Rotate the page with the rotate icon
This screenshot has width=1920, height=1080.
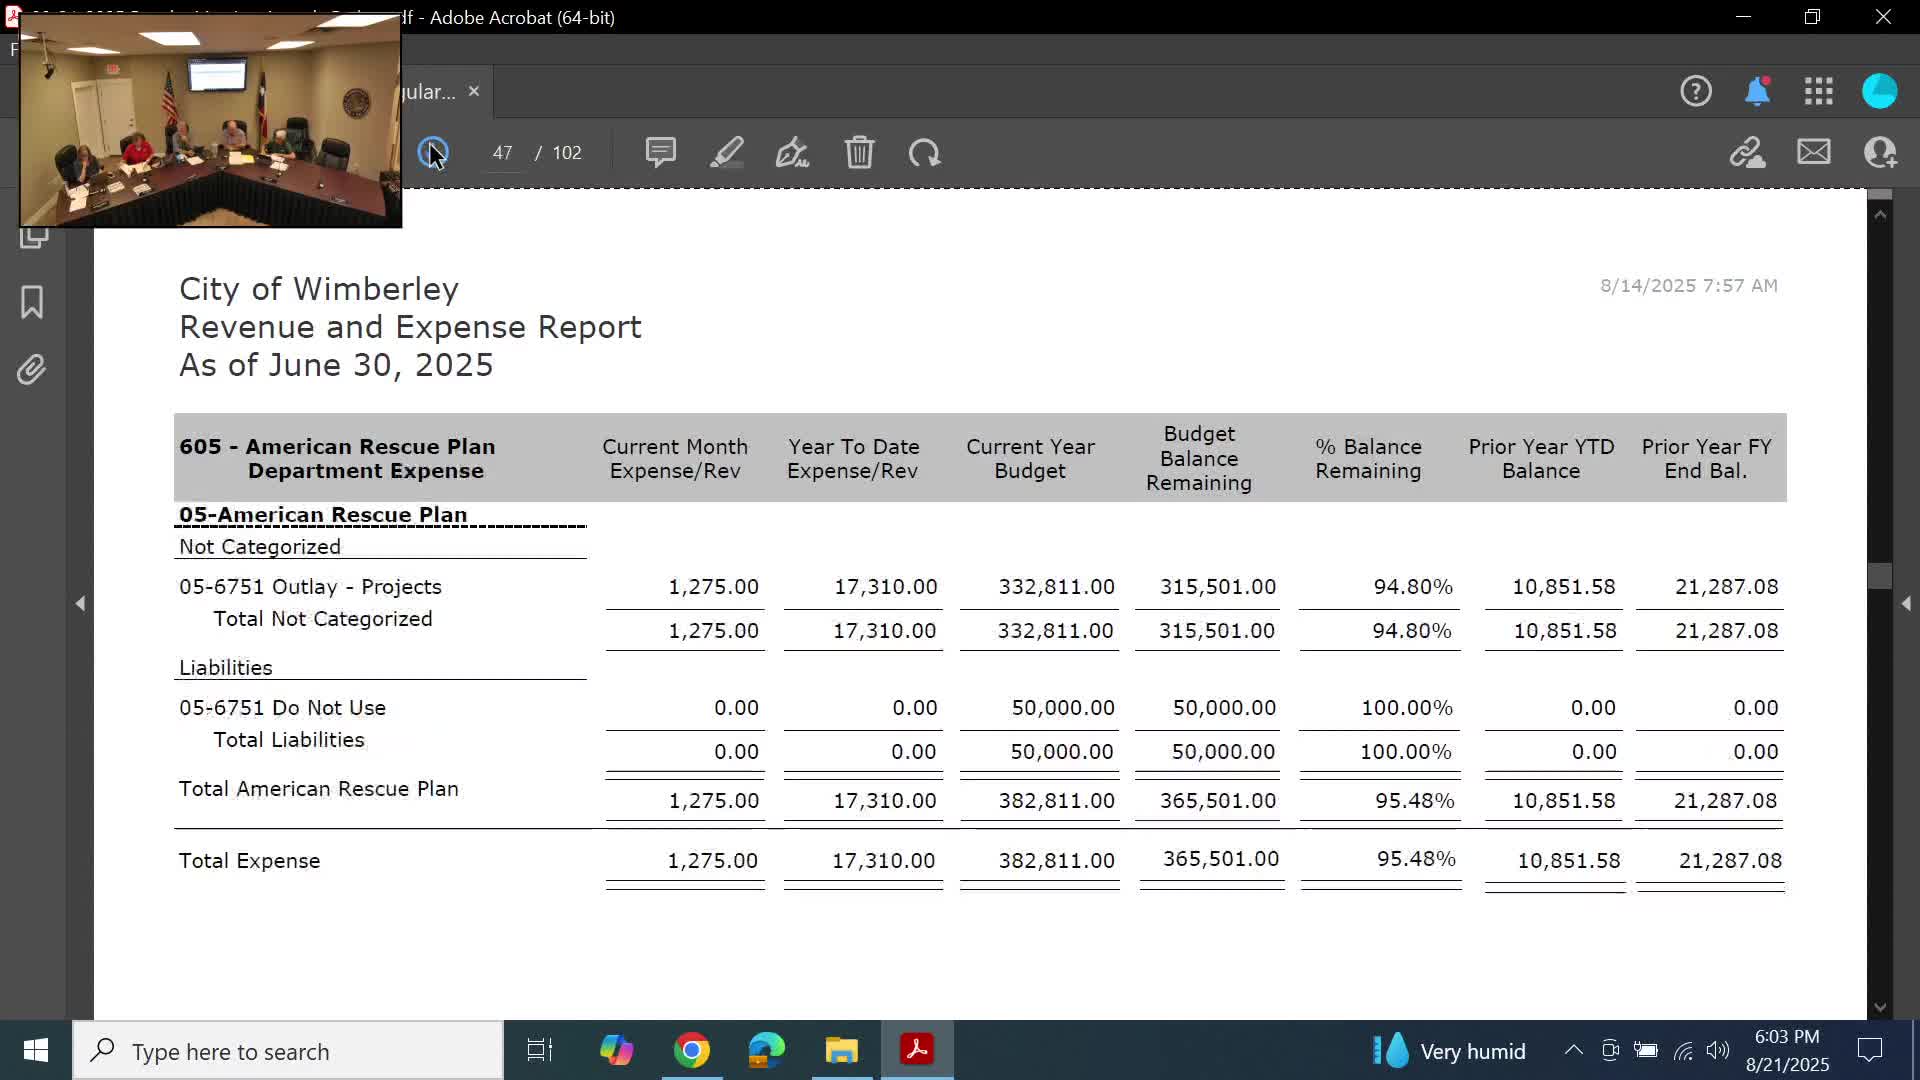[924, 152]
